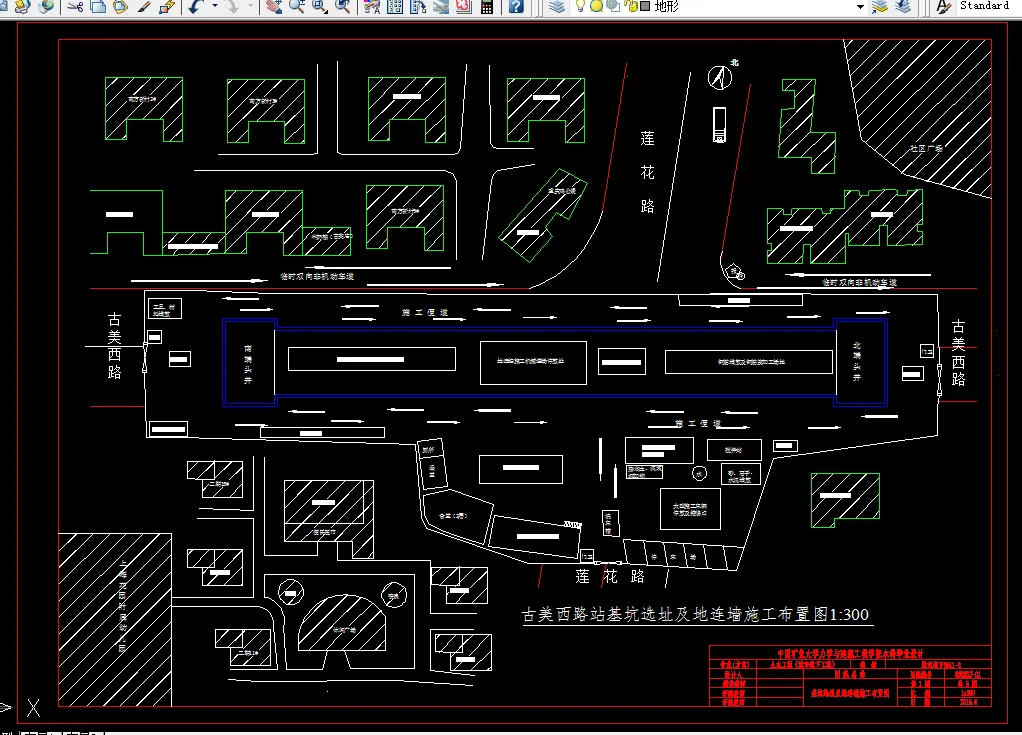Toggle freeze in current viewport for layer
1022x735 pixels.
pyautogui.click(x=613, y=7)
